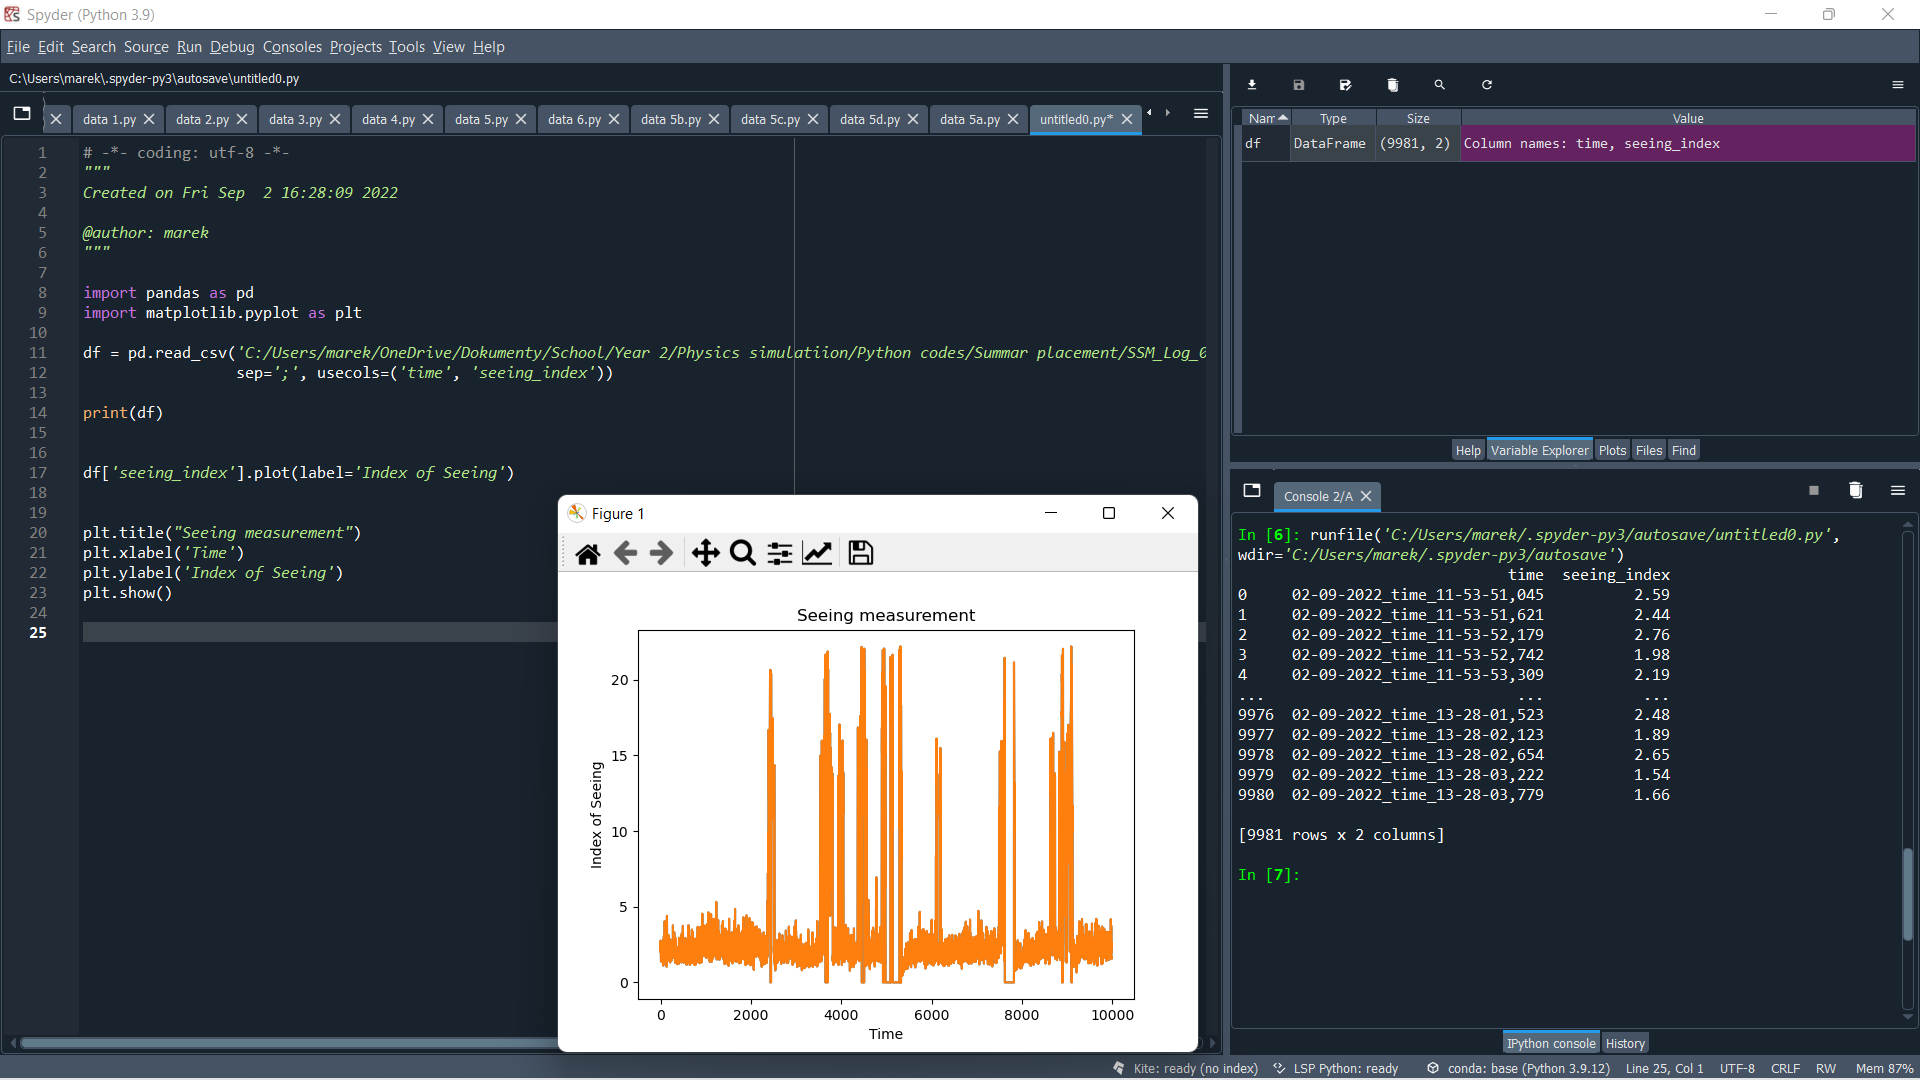The width and height of the screenshot is (1920, 1080).
Task: Close the untitled0.py tab
Action: [1127, 119]
